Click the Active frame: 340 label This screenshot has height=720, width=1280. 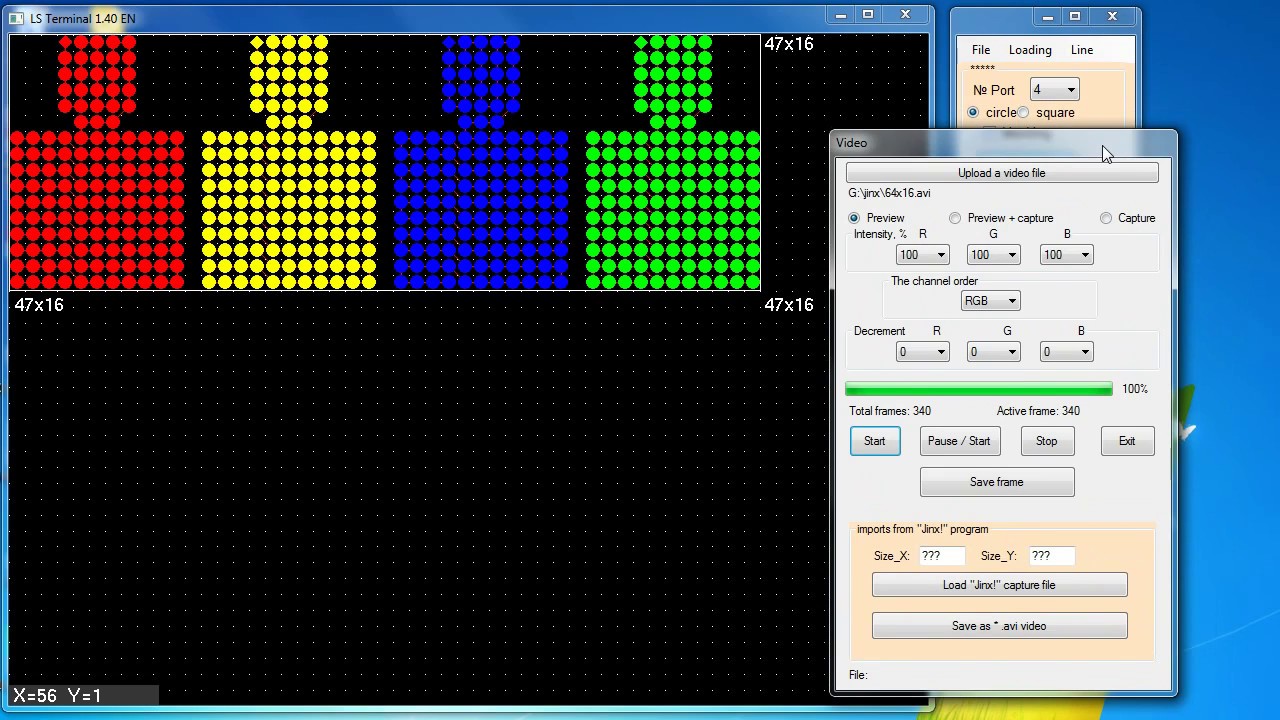(x=1038, y=411)
